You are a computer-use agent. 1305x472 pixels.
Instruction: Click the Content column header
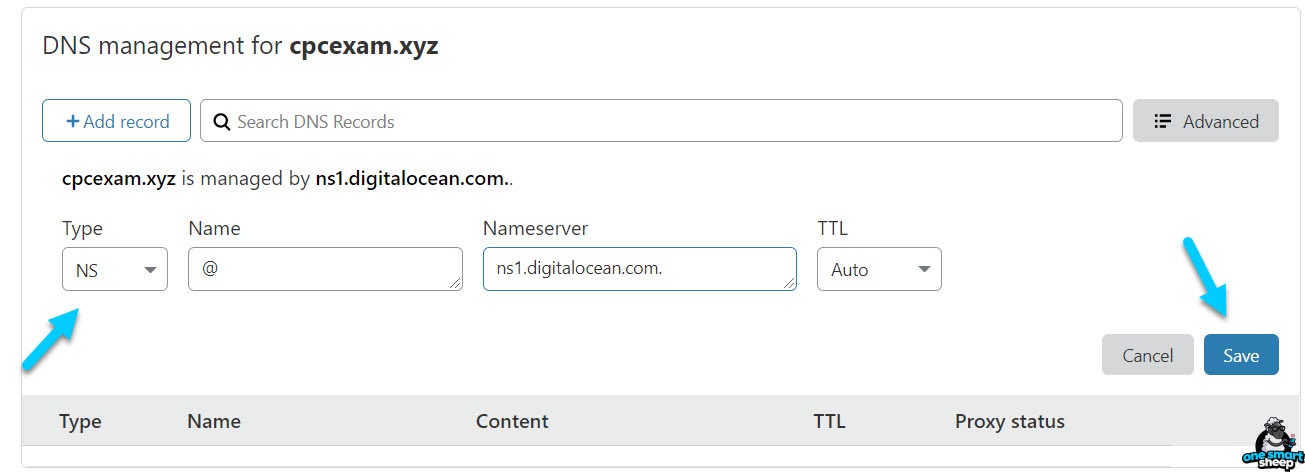tap(512, 421)
